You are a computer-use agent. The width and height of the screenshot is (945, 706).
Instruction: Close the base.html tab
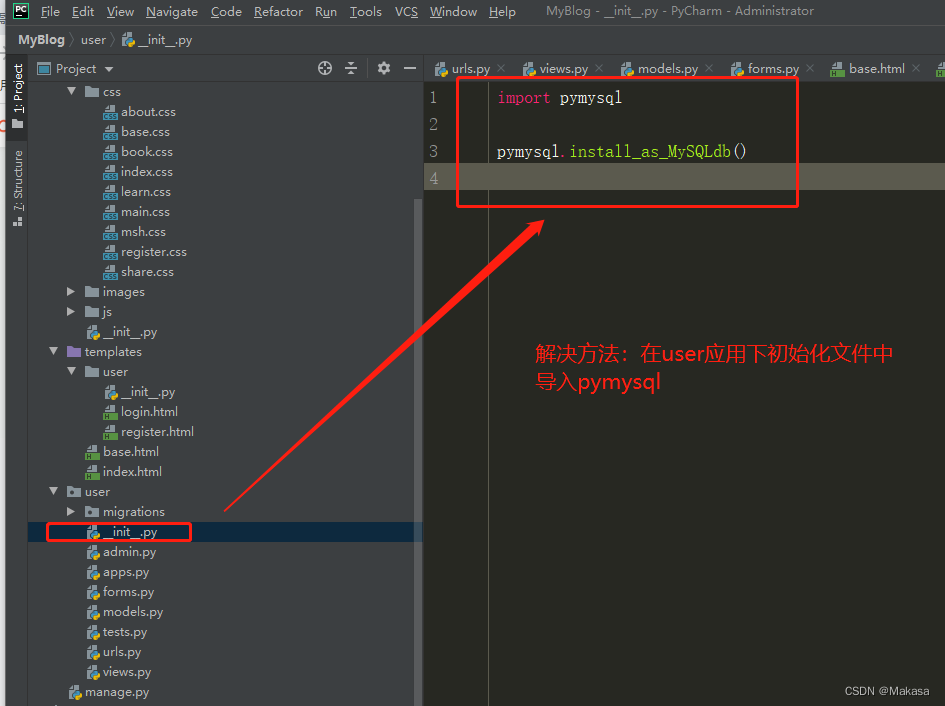(x=916, y=68)
